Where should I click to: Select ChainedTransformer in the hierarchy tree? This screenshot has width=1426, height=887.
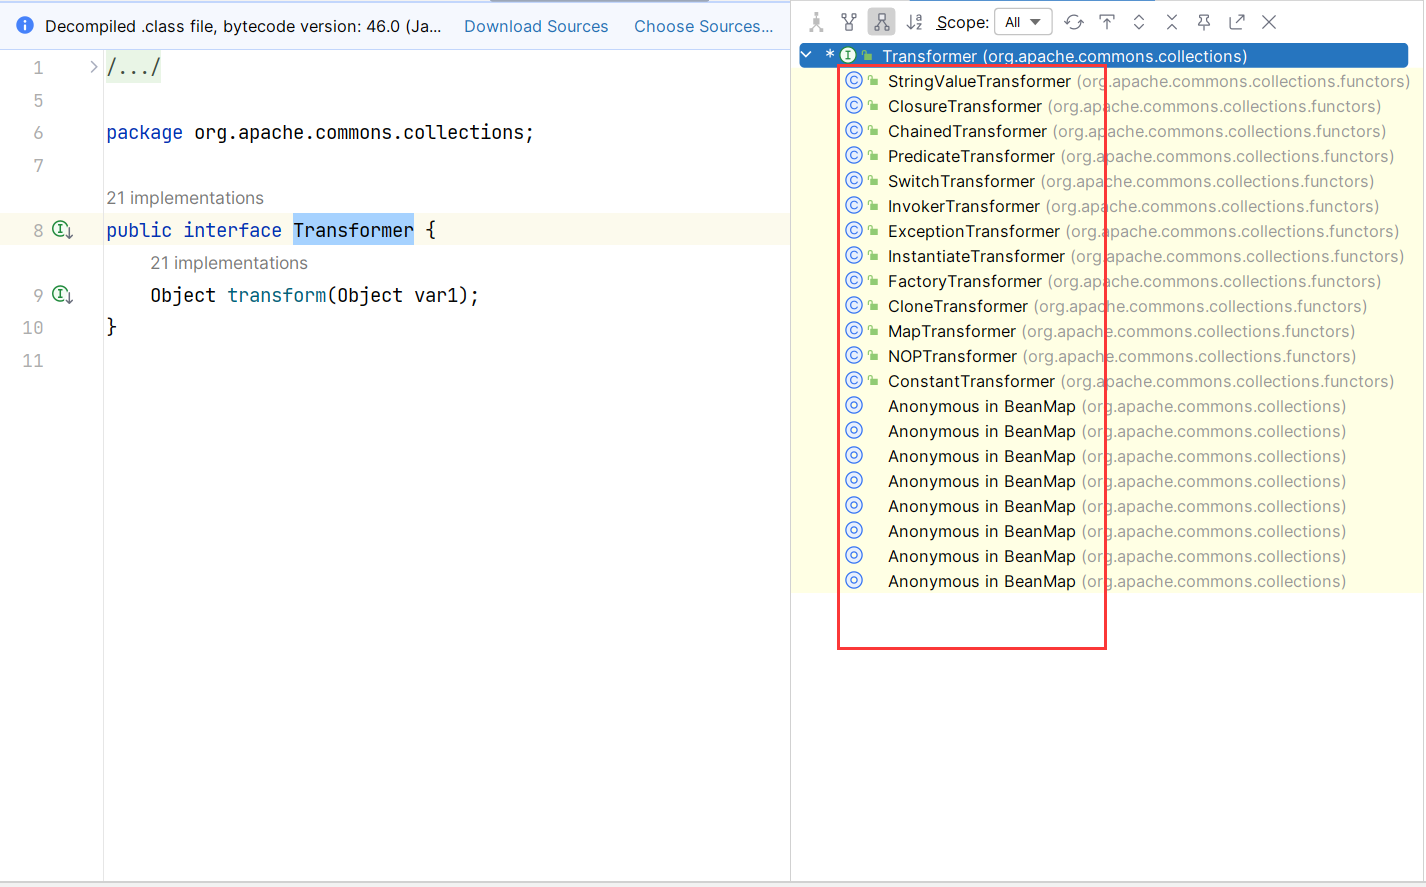pyautogui.click(x=967, y=131)
